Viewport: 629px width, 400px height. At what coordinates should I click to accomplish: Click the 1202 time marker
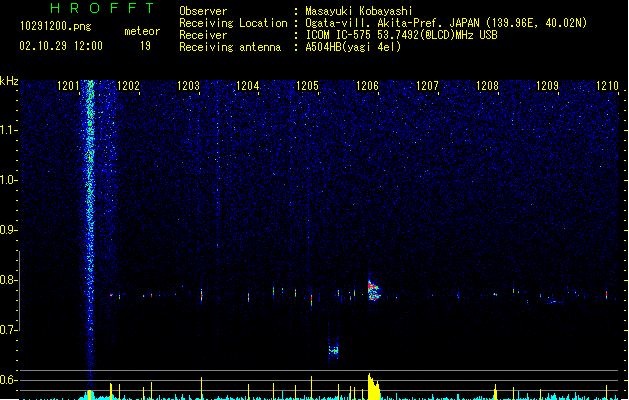(x=128, y=86)
